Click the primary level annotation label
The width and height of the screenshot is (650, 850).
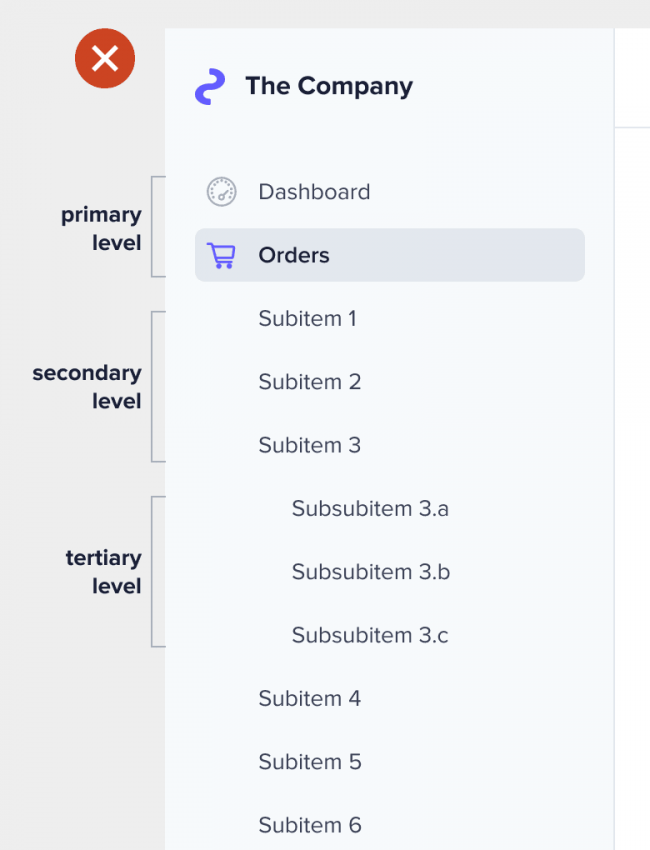tap(101, 229)
